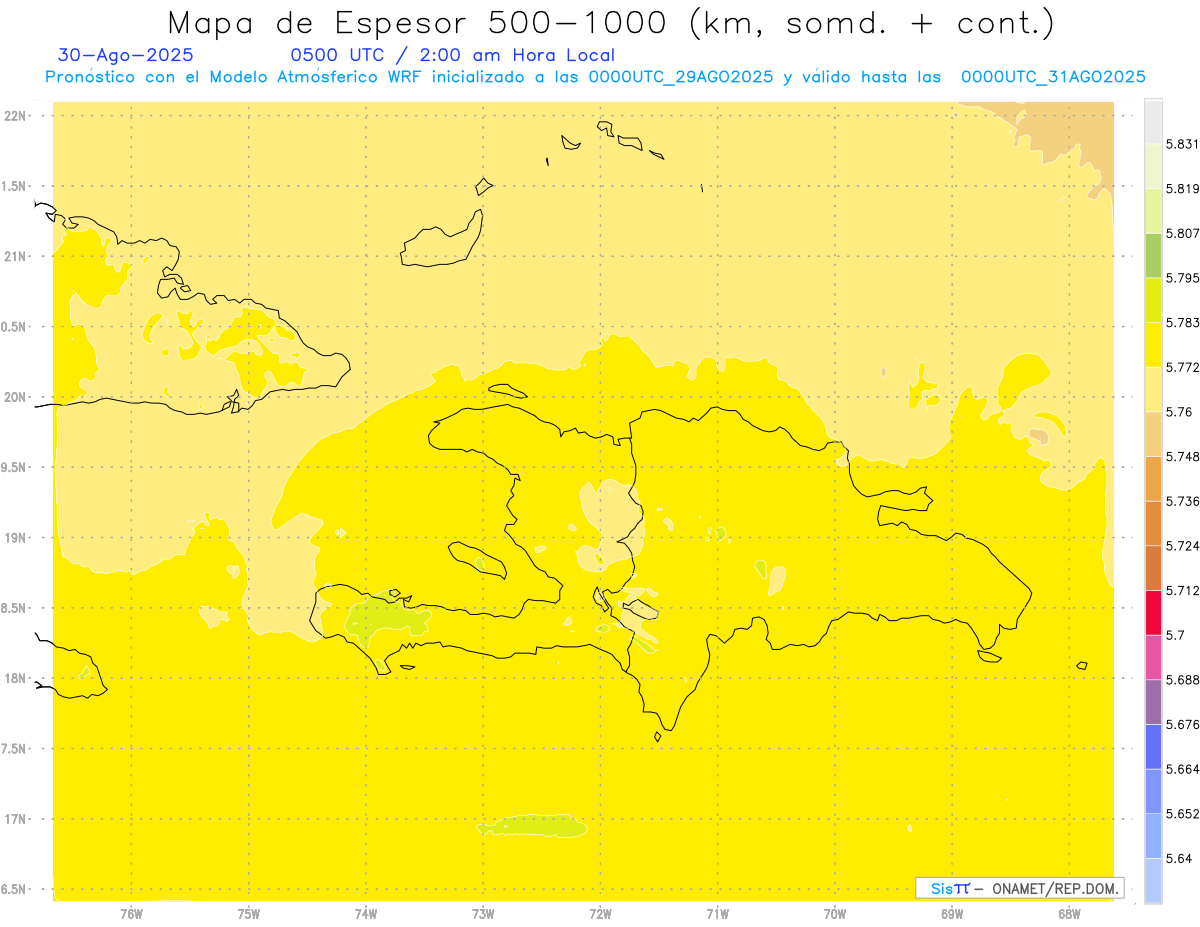Screen dimensions: 1200x927
Task: Click the '9.5N' latitude label
Action: click(14, 467)
